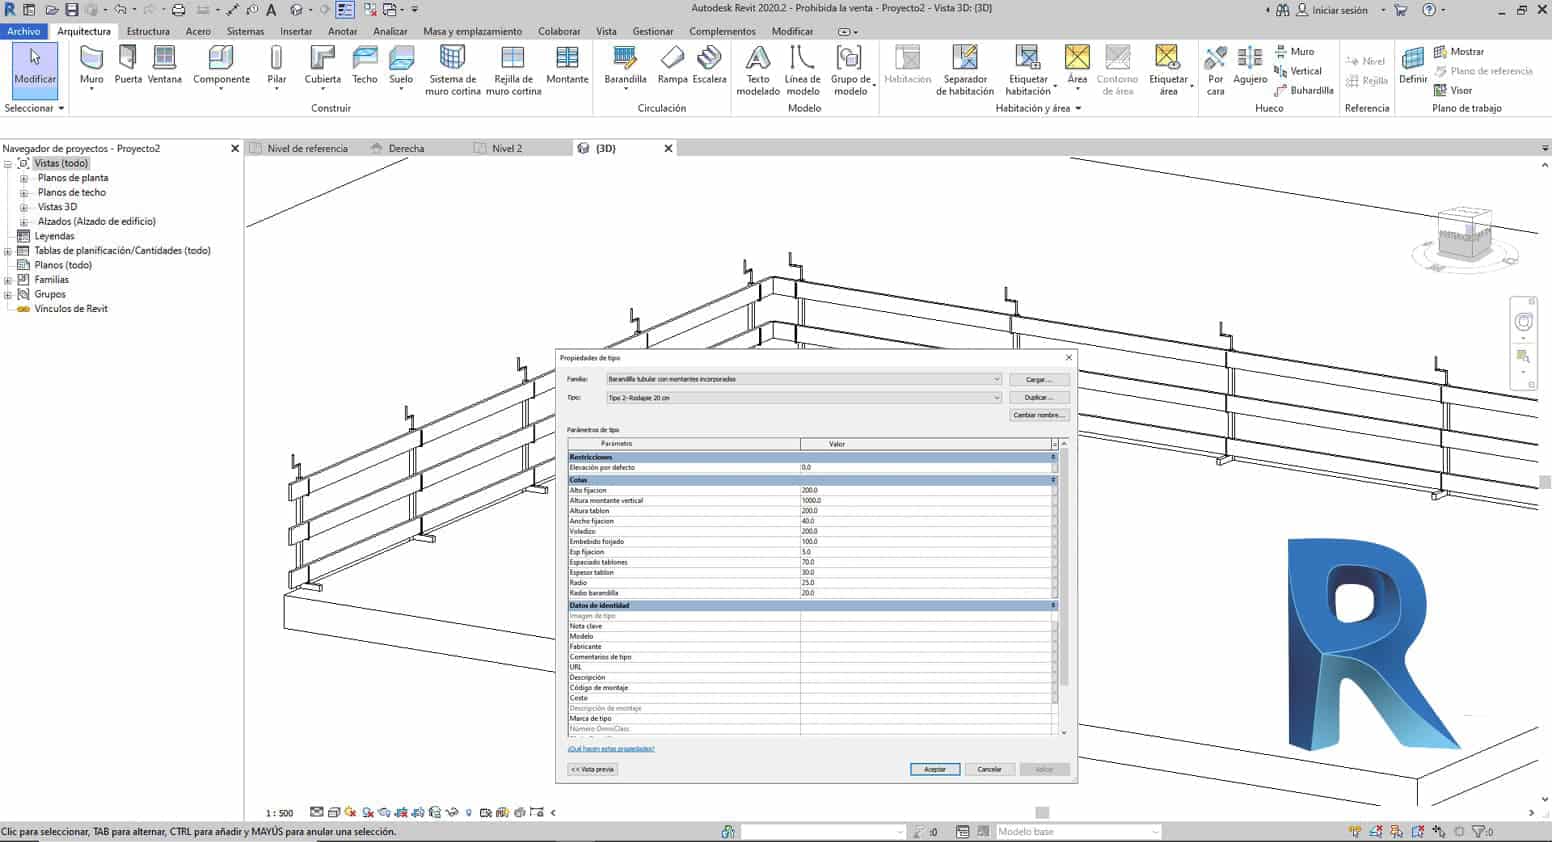This screenshot has height=842, width=1552.
Task: Switch to the Nivel 2 view tab
Action: coord(507,148)
